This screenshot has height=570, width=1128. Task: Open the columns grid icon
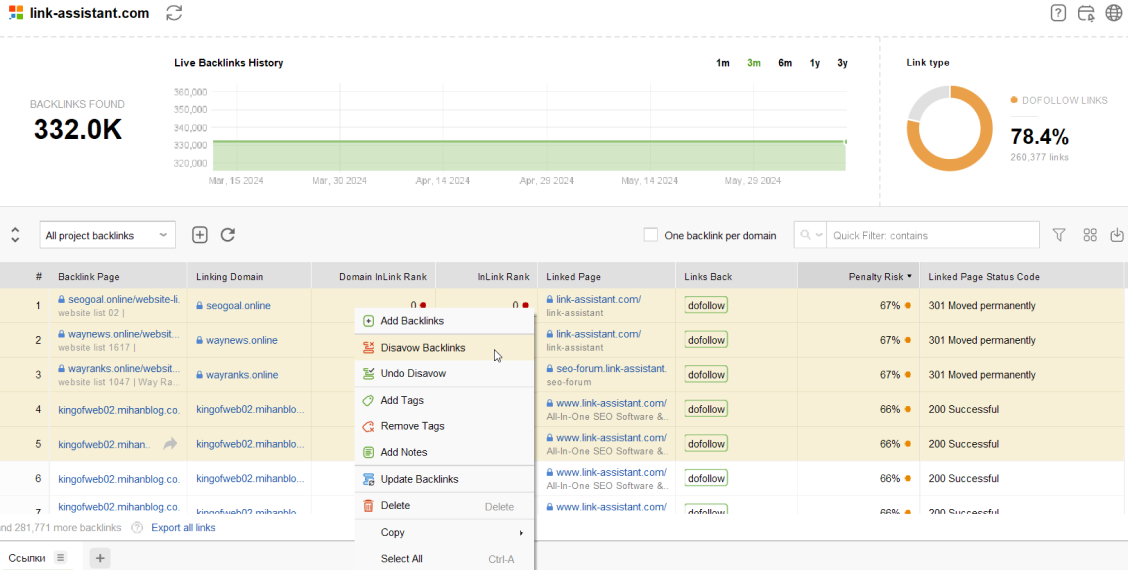1090,235
